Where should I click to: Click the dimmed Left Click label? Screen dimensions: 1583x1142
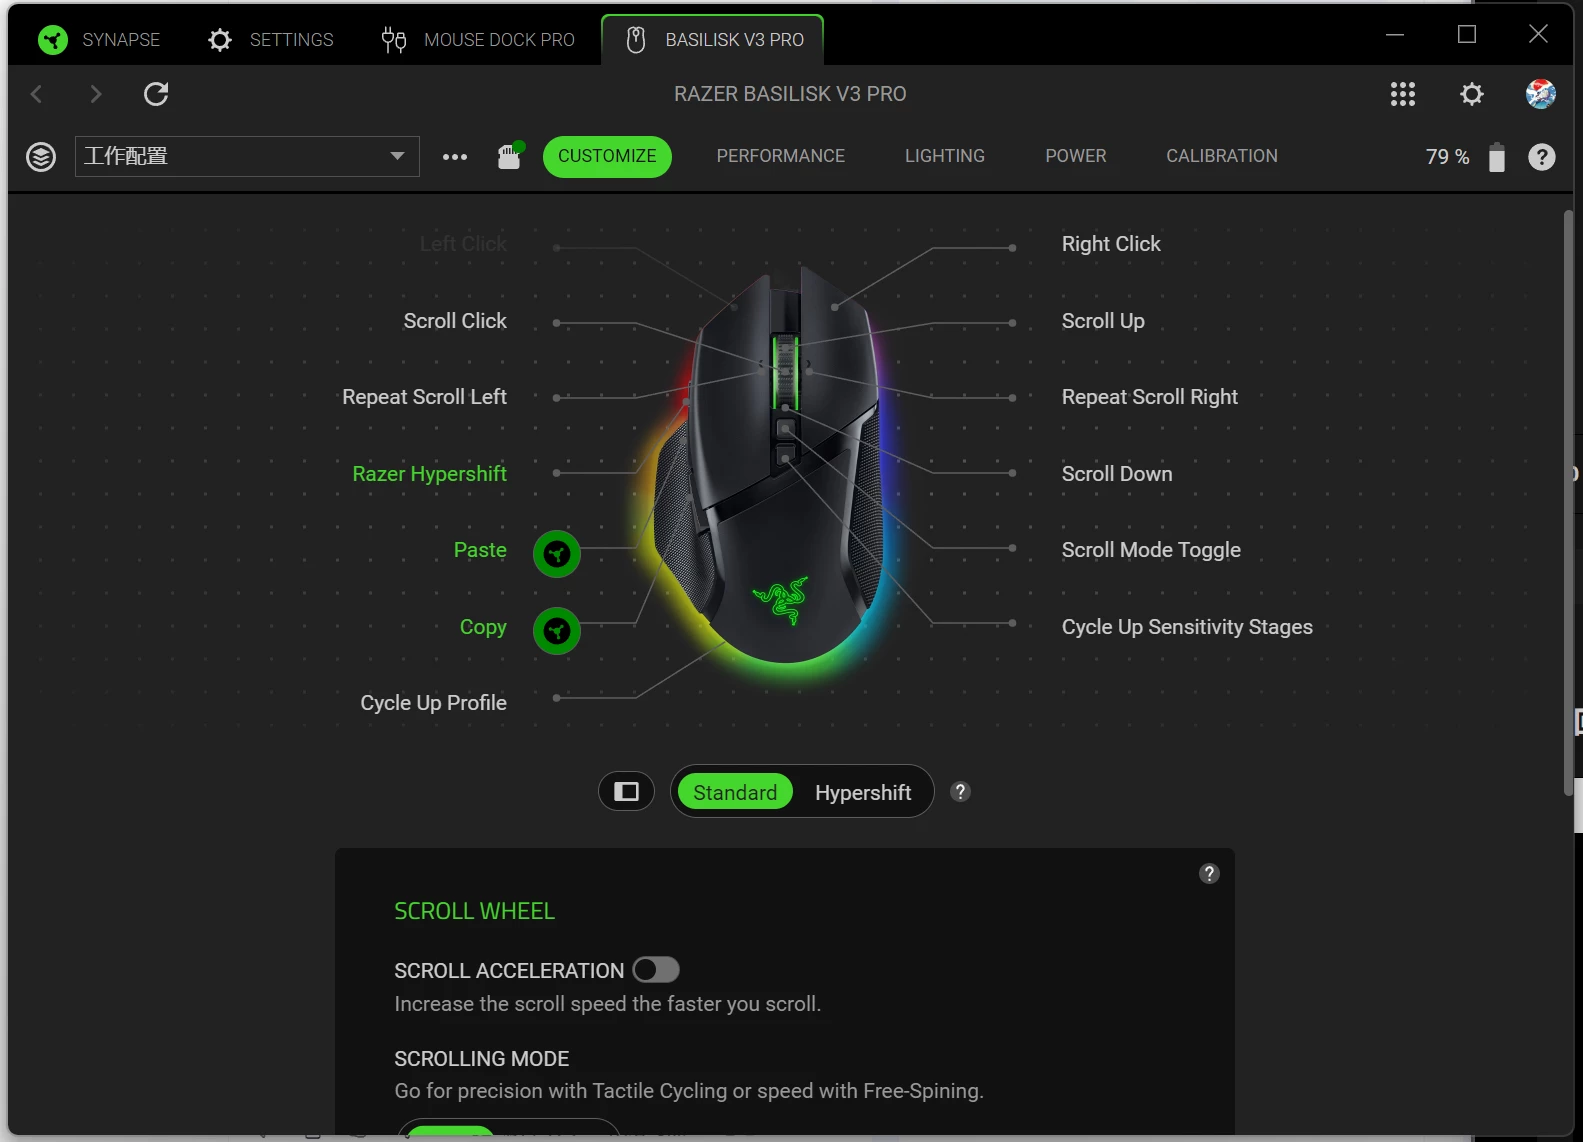click(463, 244)
